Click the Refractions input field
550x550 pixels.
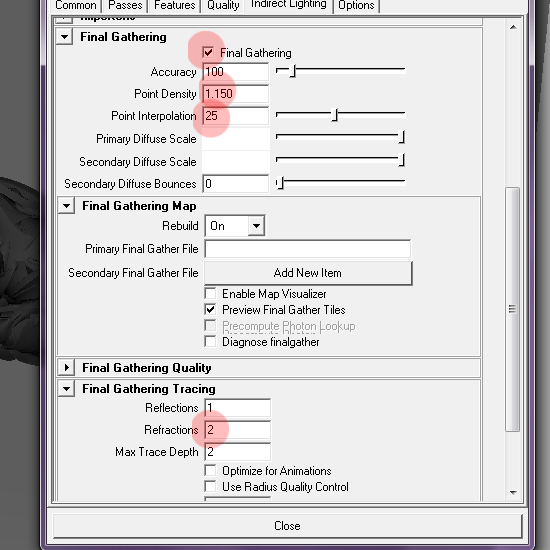click(x=237, y=430)
